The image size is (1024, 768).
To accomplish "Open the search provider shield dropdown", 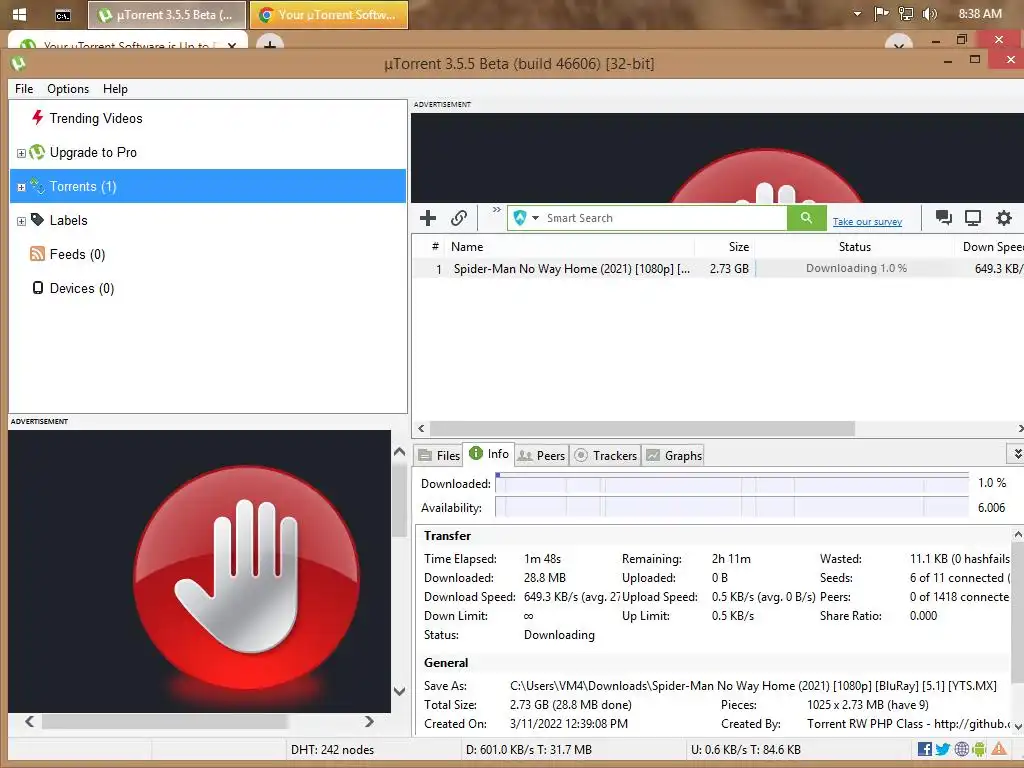I will pyautogui.click(x=526, y=218).
